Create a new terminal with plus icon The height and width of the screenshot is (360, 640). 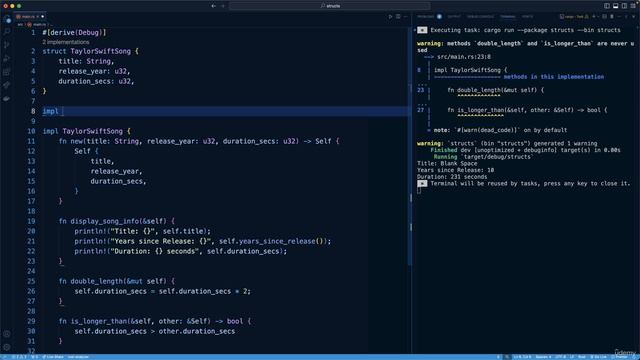594,17
